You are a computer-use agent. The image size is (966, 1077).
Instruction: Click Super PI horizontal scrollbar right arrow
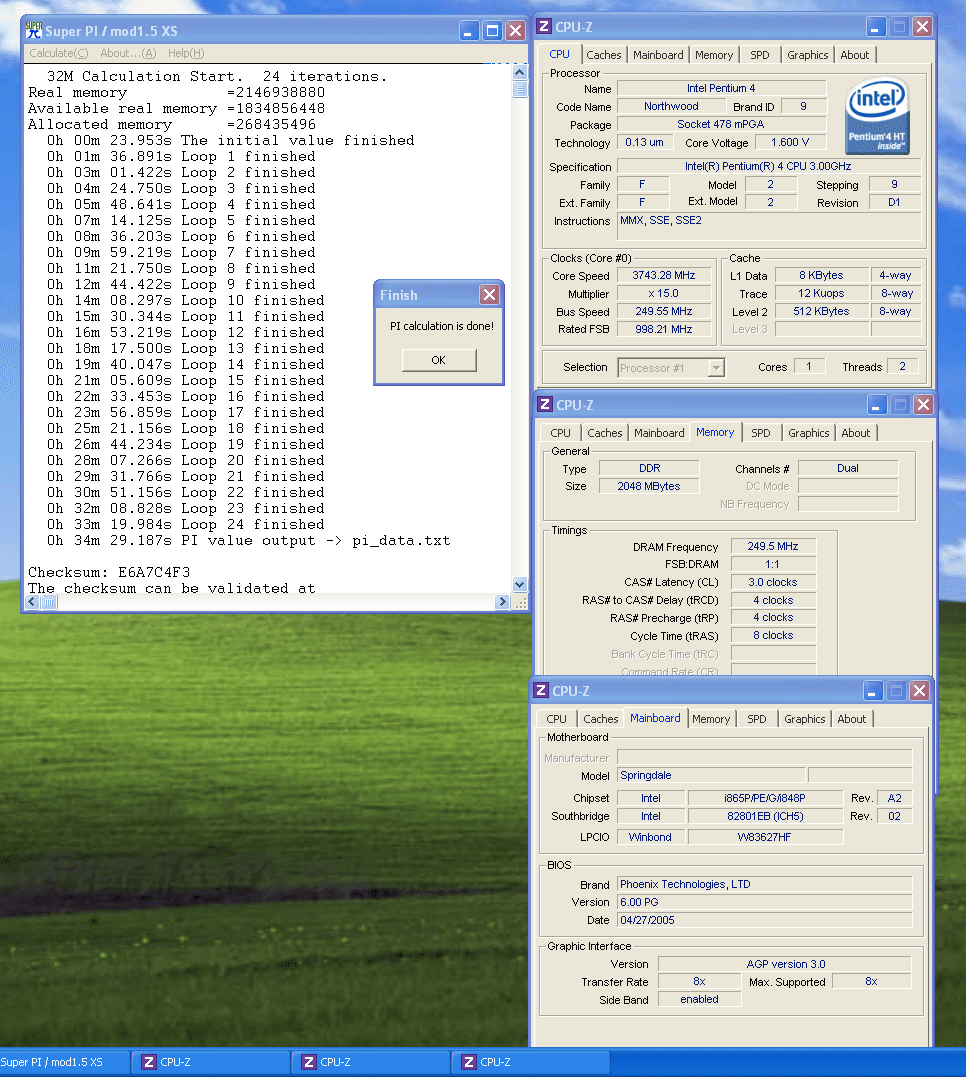pos(502,602)
